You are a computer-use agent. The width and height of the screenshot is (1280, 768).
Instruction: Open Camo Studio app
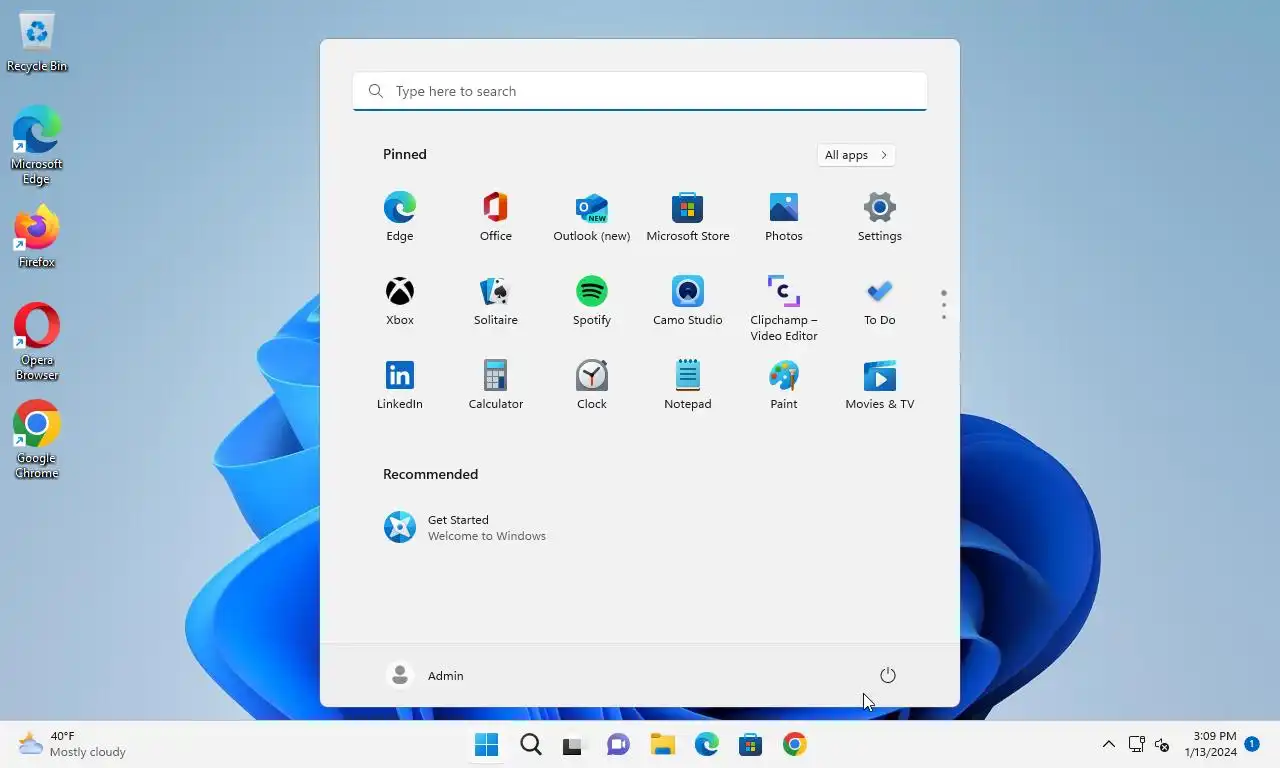tap(688, 301)
